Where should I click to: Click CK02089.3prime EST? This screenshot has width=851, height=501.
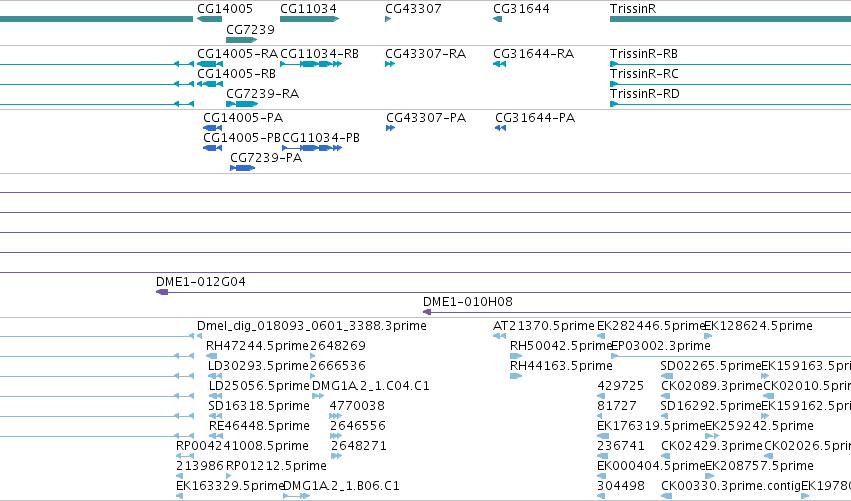[x=712, y=385]
